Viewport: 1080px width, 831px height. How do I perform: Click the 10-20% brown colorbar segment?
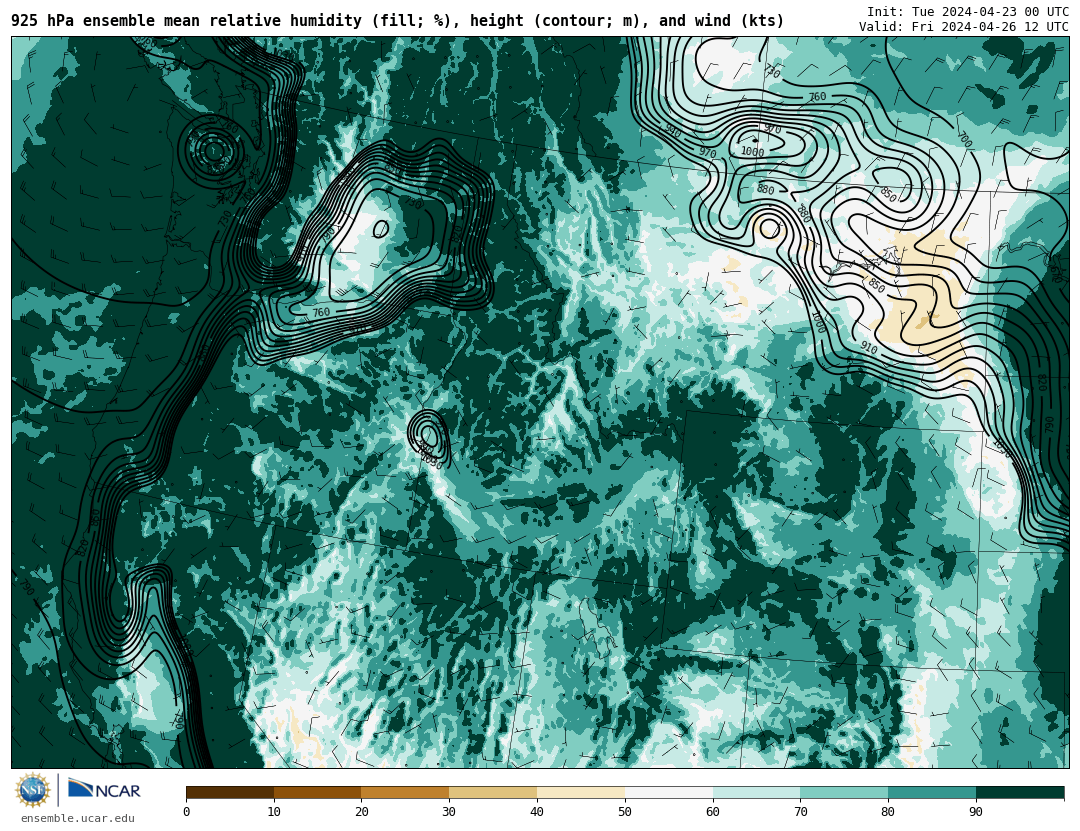pyautogui.click(x=318, y=793)
